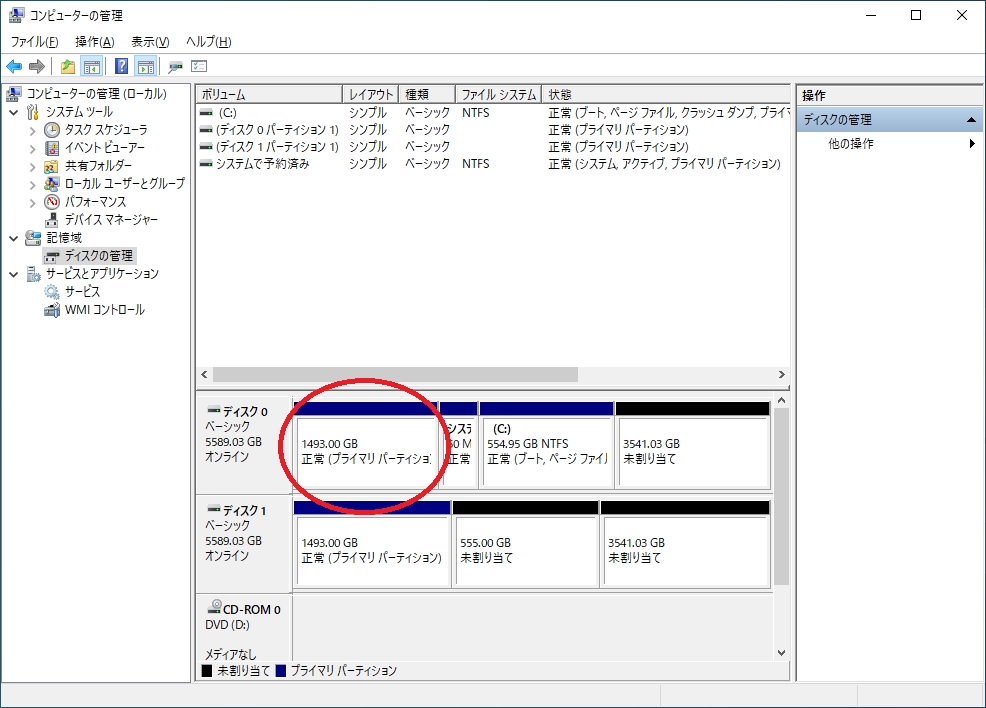Click the Storage (記憶域) icon

coord(33,238)
